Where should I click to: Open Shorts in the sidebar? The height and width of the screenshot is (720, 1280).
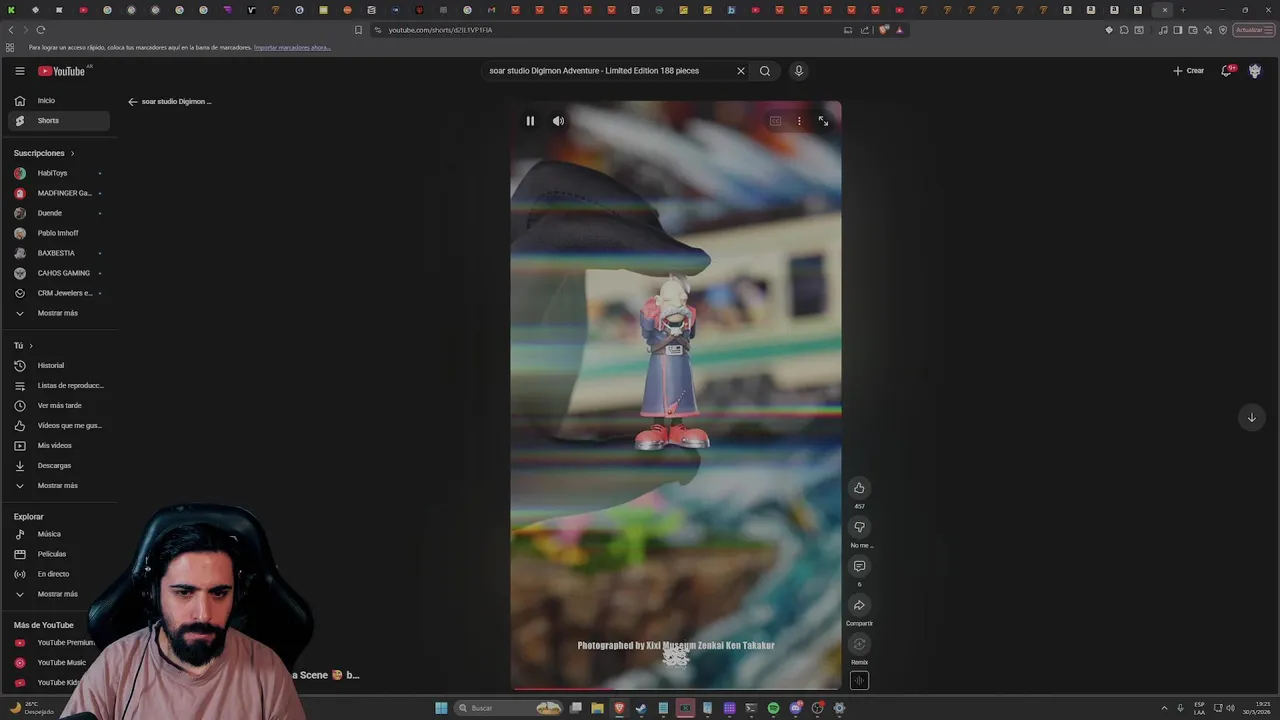59,121
